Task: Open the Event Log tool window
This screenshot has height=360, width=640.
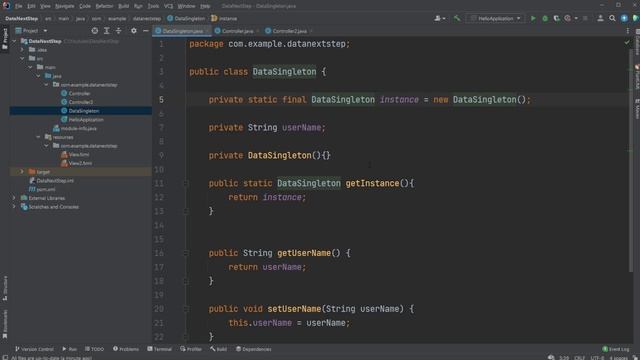Action: (x=616, y=349)
